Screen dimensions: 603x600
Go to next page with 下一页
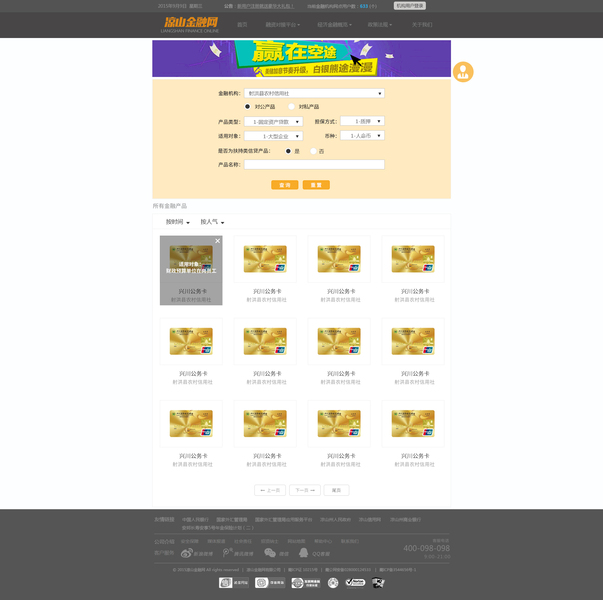point(305,490)
